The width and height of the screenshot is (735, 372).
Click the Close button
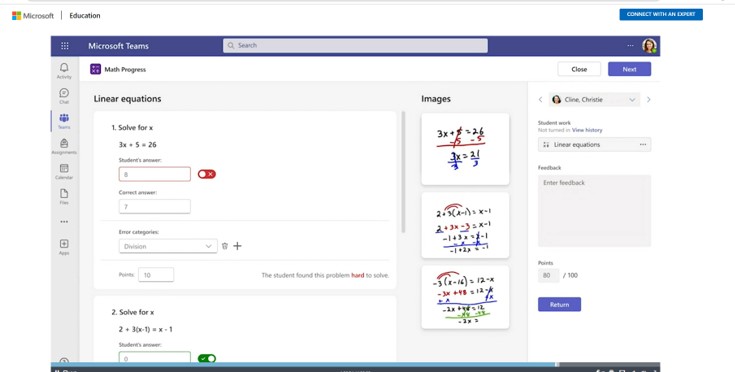click(579, 69)
